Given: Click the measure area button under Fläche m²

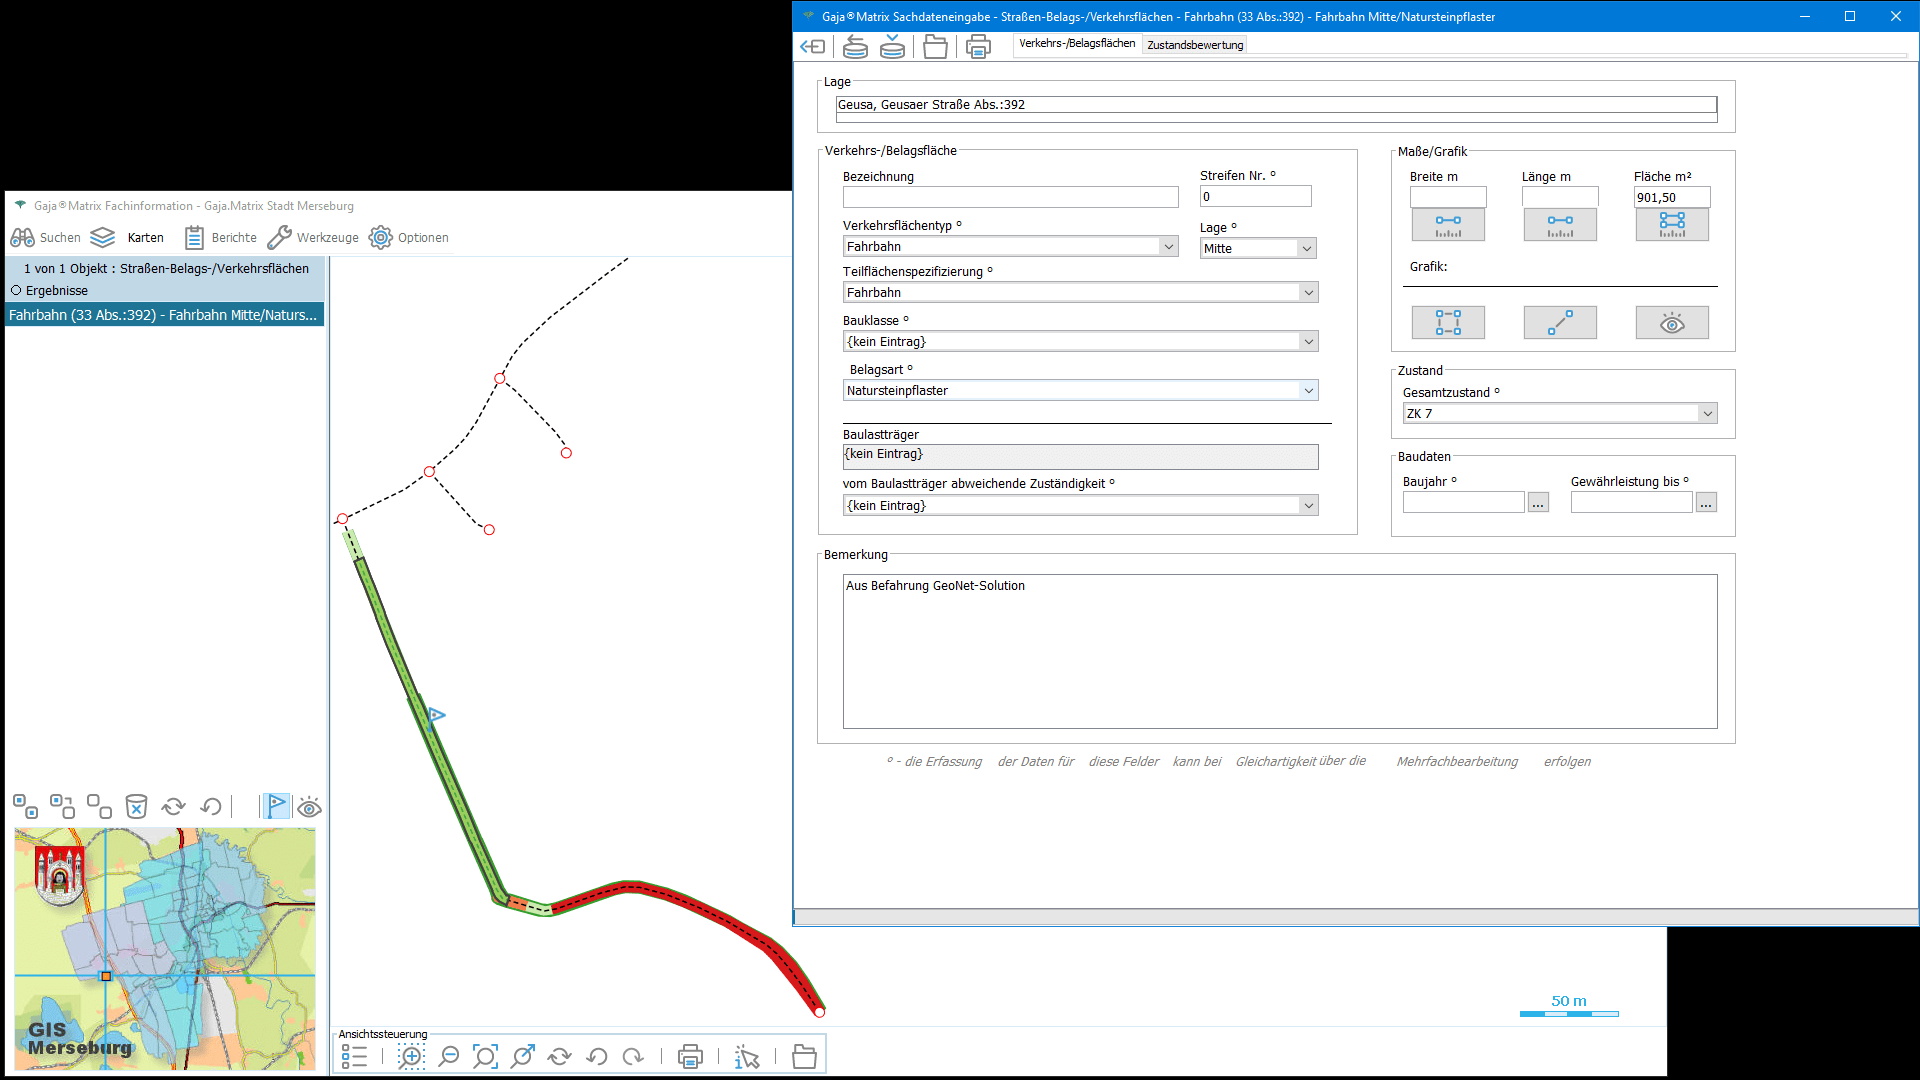Looking at the screenshot, I should [x=1671, y=224].
